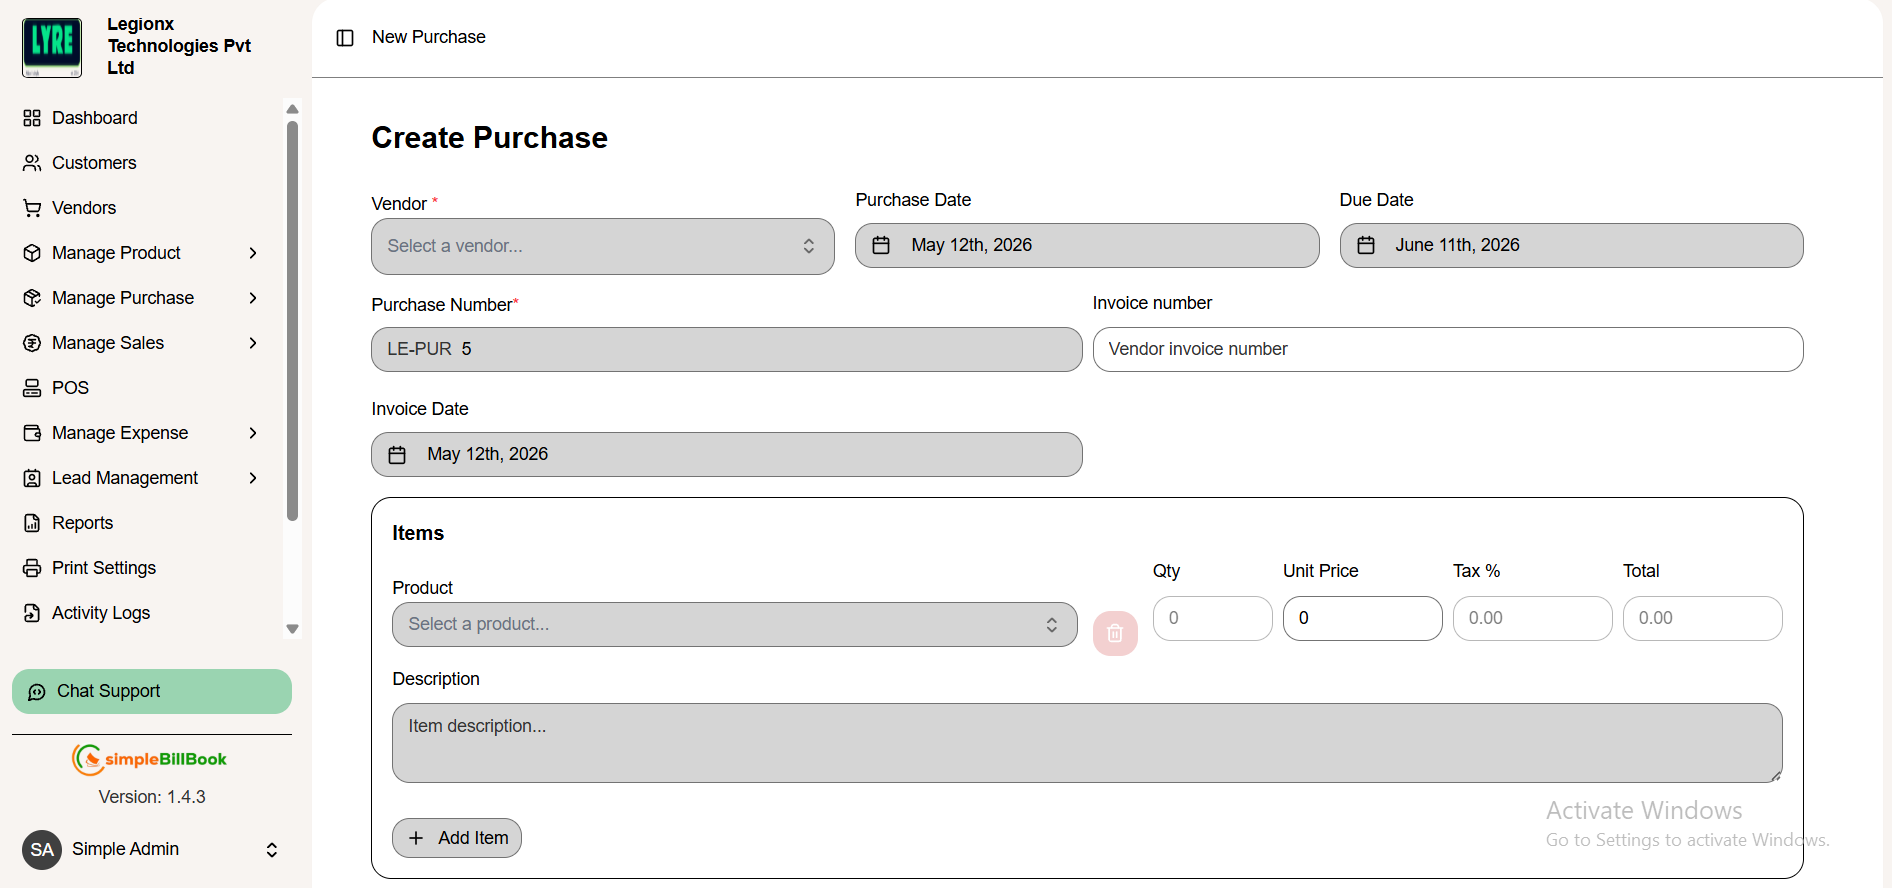Click the POS register icon
This screenshot has height=888, width=1892.
[32, 388]
